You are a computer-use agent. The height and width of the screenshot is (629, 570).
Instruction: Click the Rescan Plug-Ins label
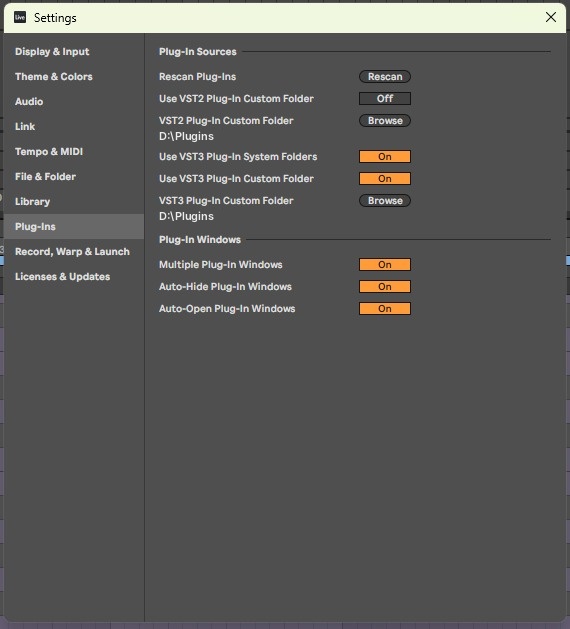[197, 77]
